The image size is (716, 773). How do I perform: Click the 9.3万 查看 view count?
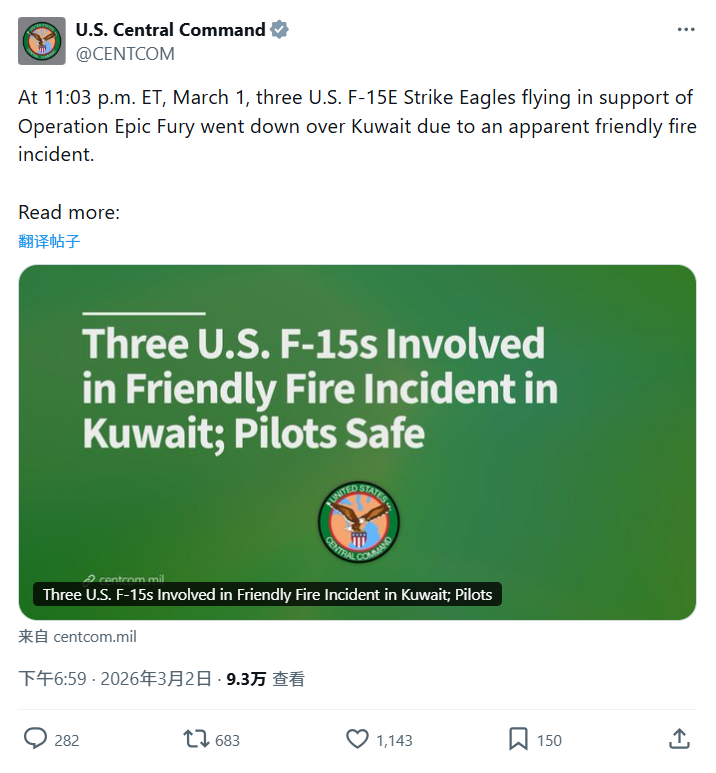(265, 679)
